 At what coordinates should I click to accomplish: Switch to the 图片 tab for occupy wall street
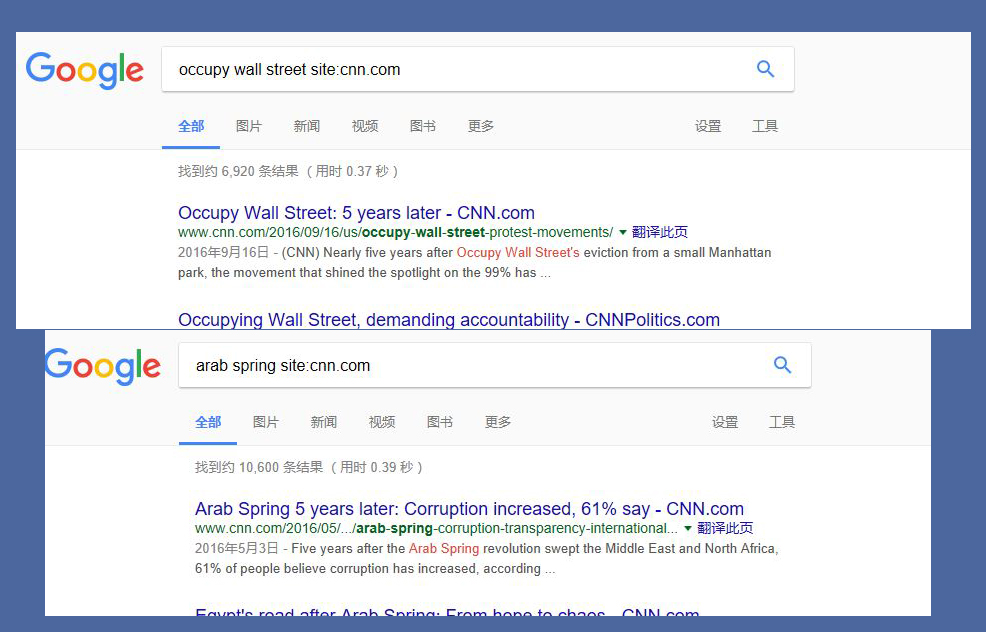[249, 126]
